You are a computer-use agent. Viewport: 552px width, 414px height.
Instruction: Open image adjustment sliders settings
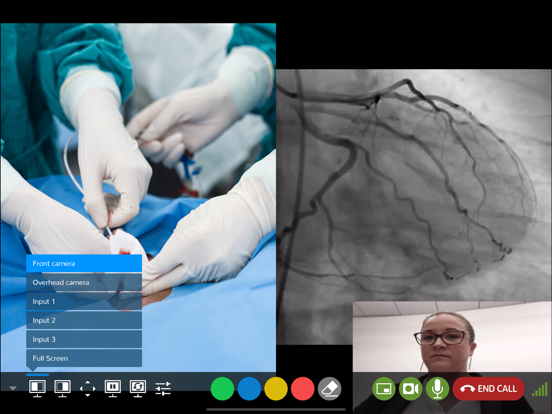163,388
